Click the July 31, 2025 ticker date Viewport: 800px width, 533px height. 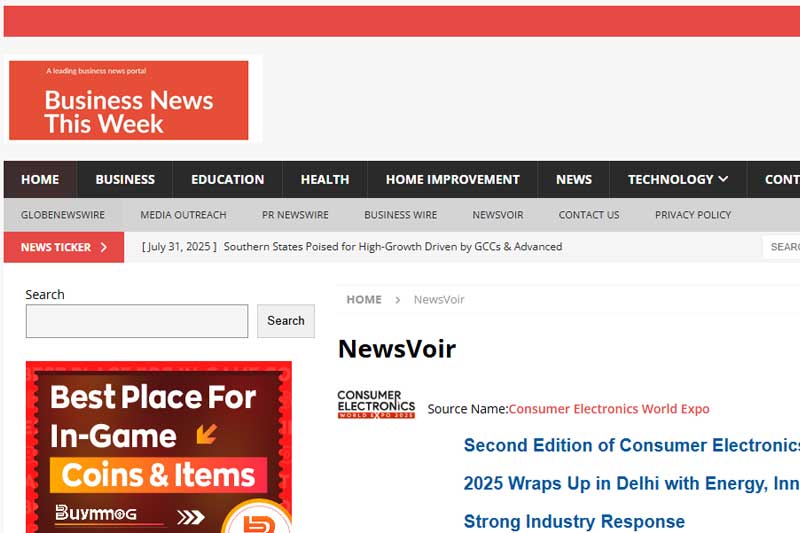click(x=179, y=247)
